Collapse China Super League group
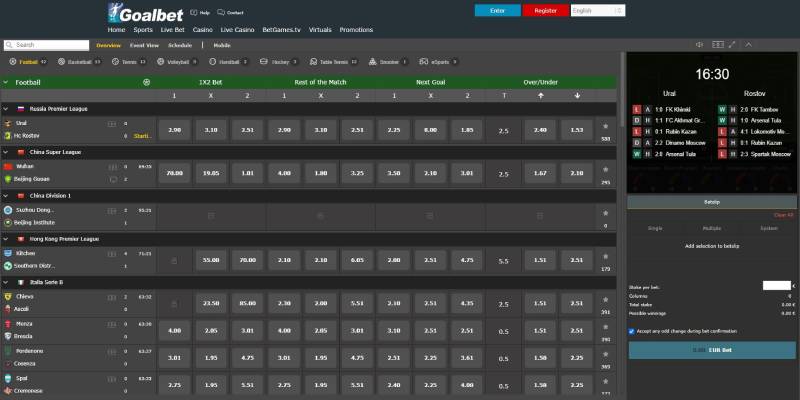This screenshot has height=400, width=800. pos(6,152)
